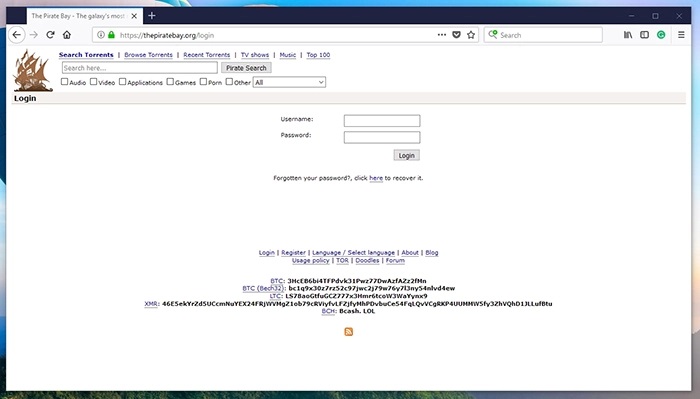The height and width of the screenshot is (399, 700).
Task: Close The Pirate Bay tab
Action: pyautogui.click(x=134, y=16)
